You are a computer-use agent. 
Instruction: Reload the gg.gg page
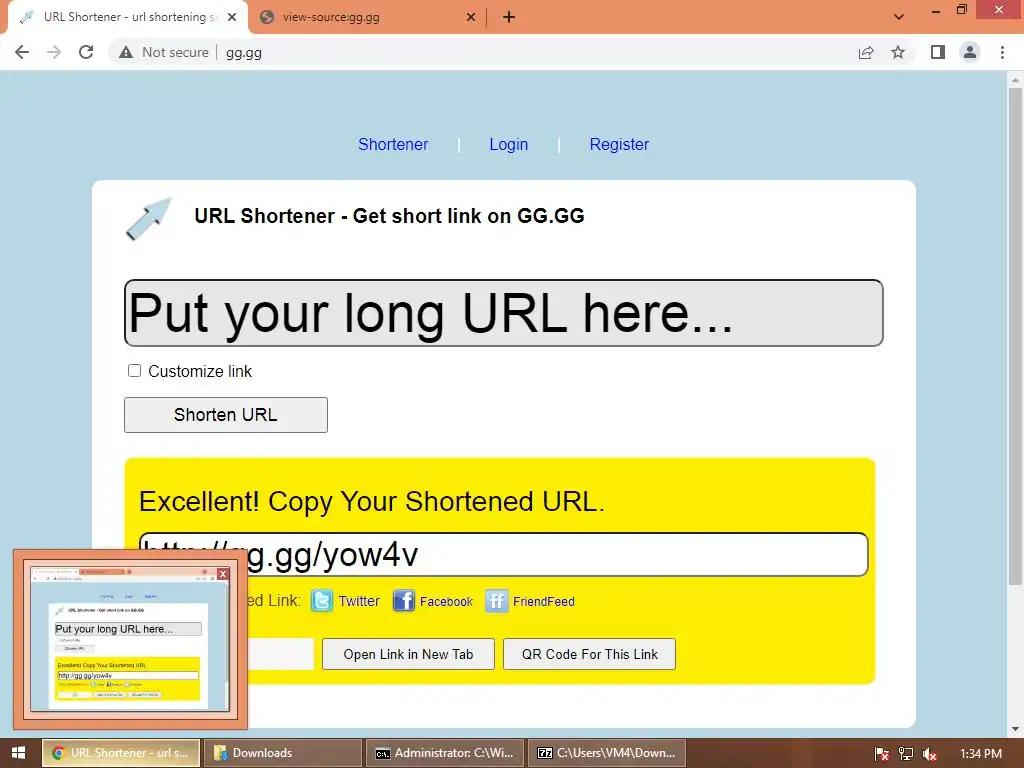point(86,52)
